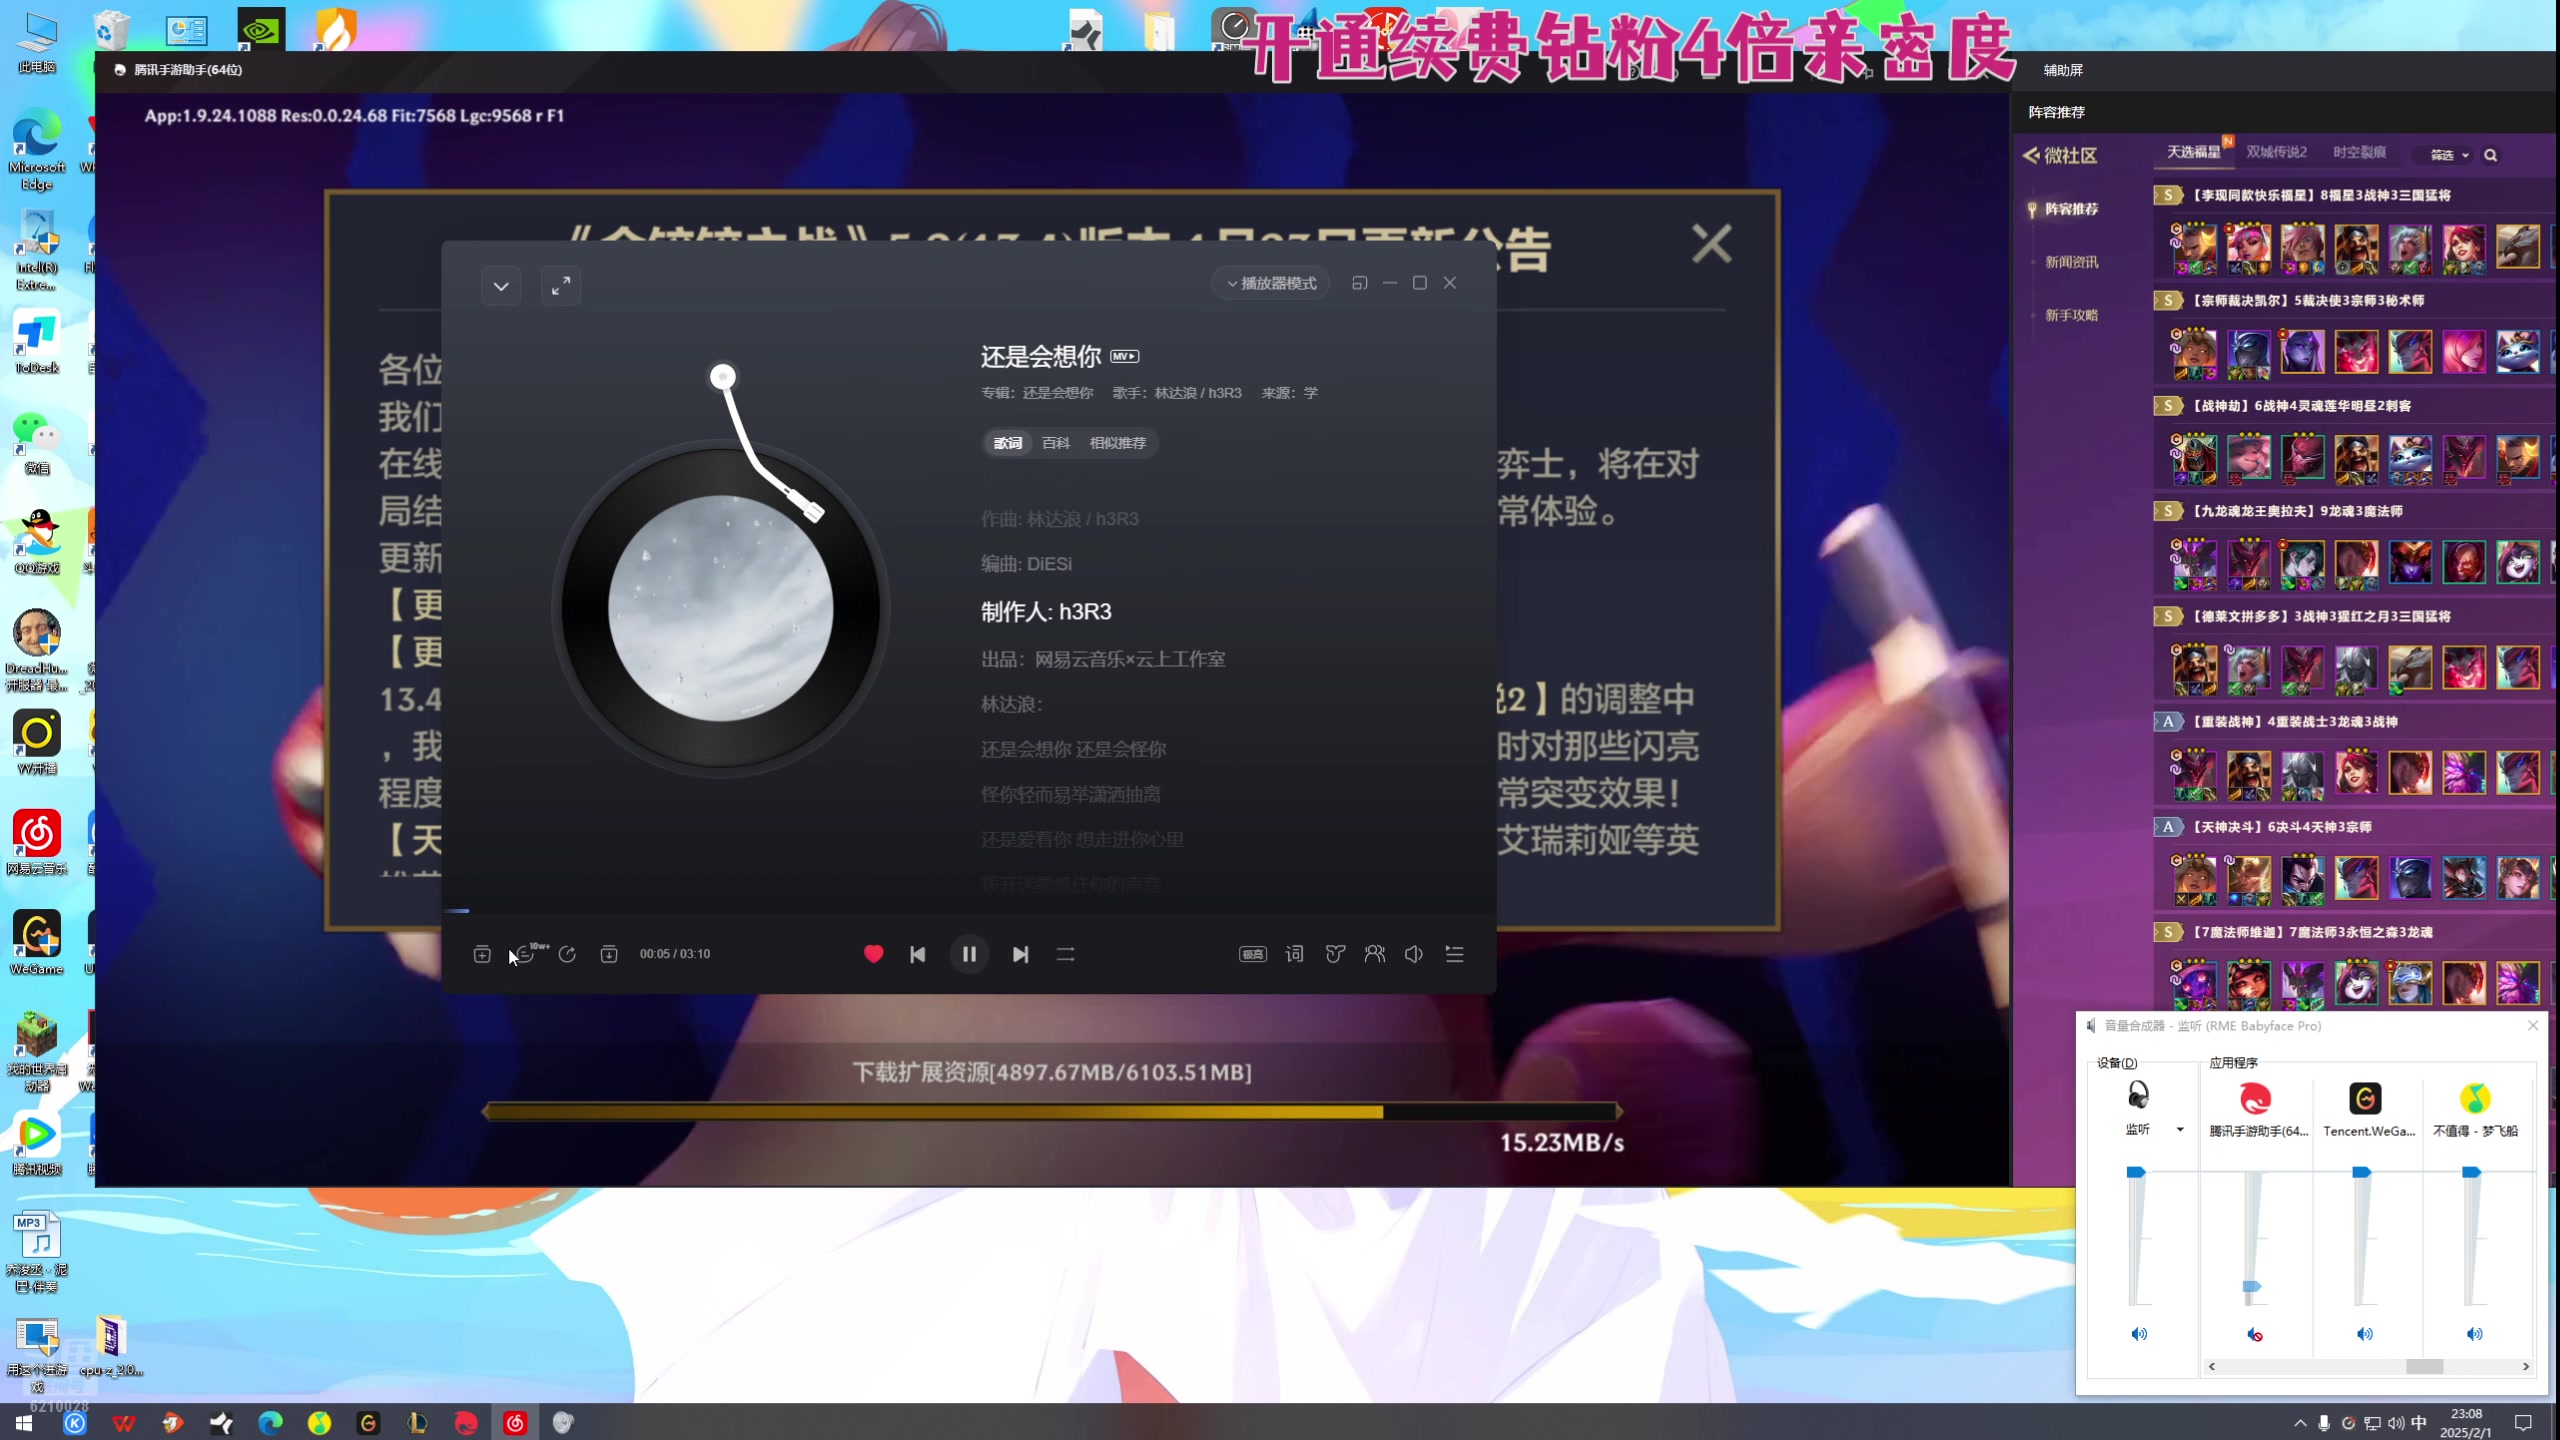2560x1440 pixels.
Task: Skip to the next track
Action: click(1020, 954)
